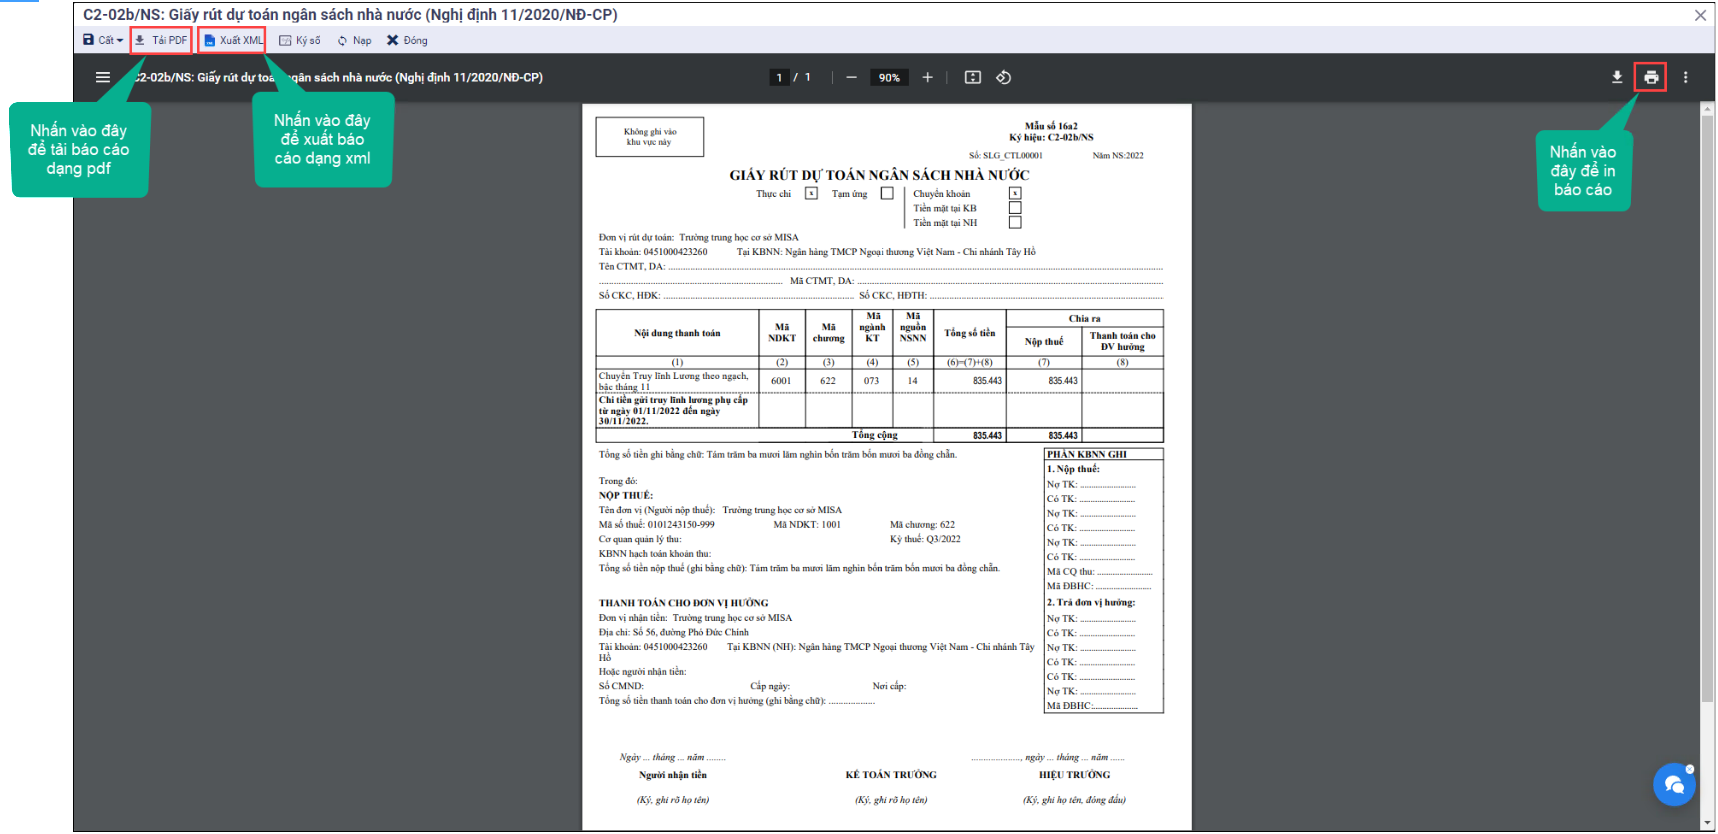
Task: Click Không ghi vào khu vực này box
Action: 650,137
